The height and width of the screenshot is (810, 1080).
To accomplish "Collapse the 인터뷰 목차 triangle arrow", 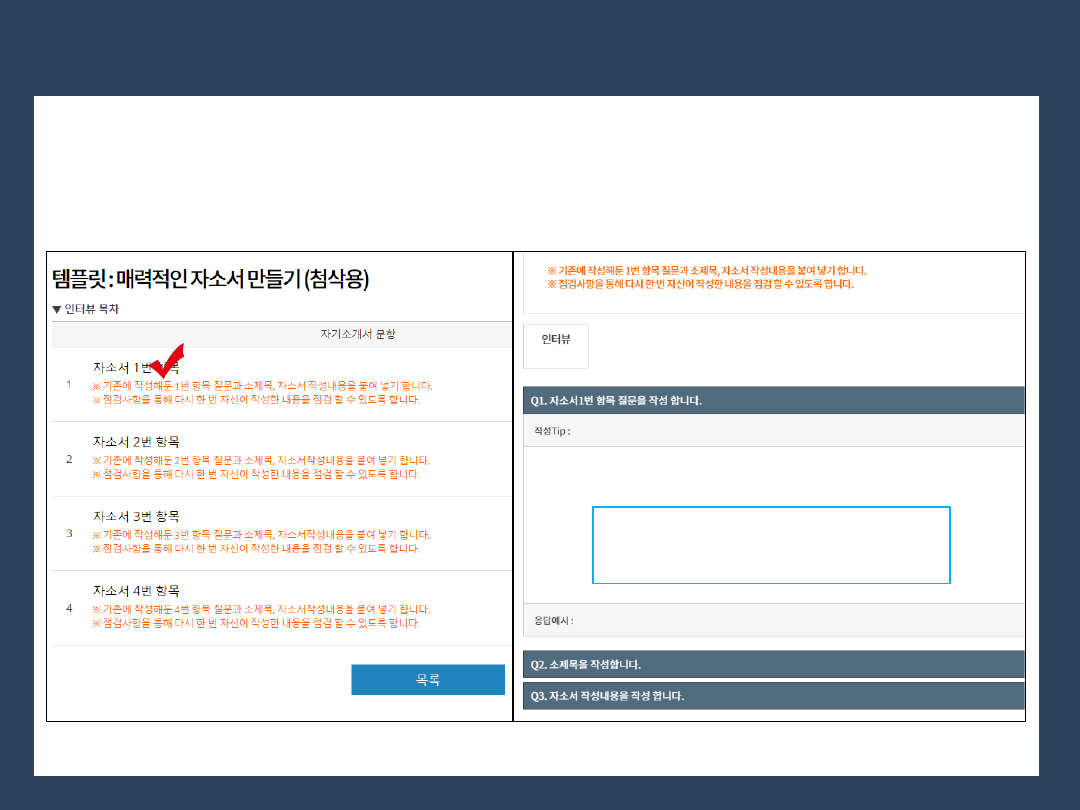I will click(57, 309).
